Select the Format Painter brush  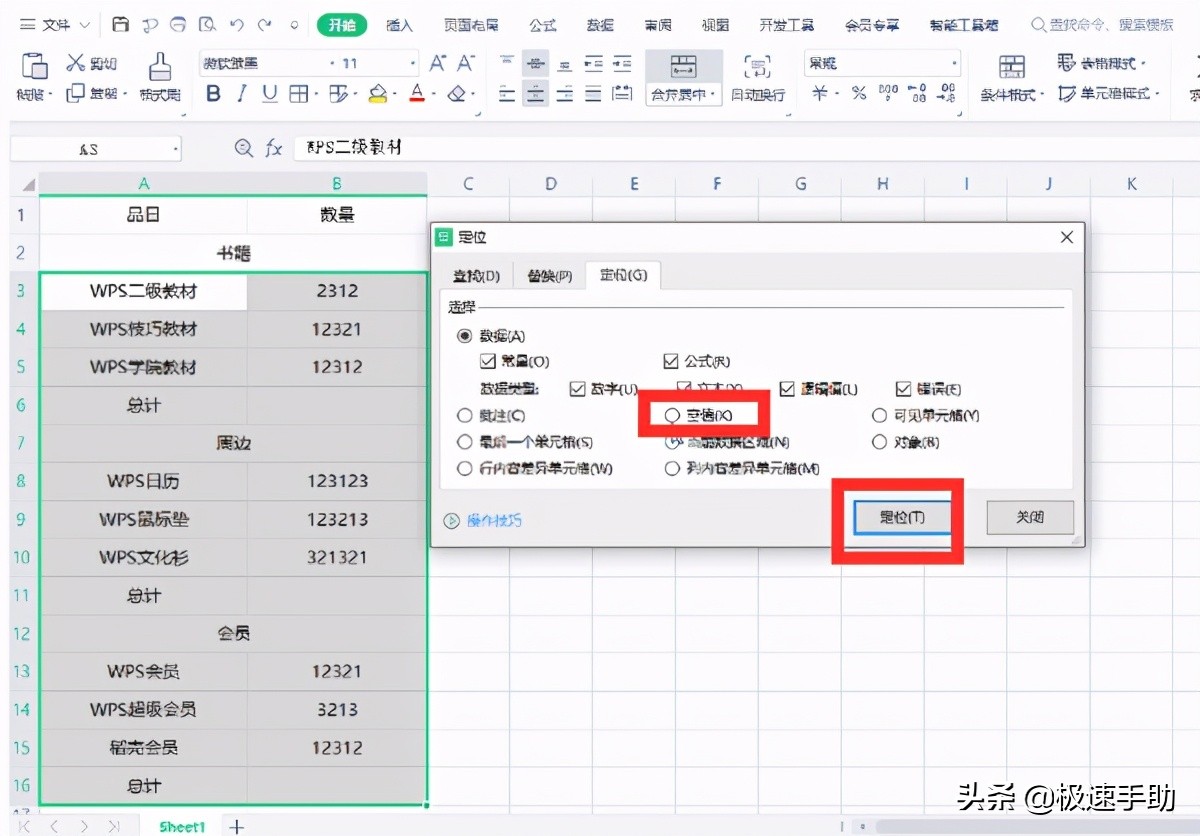click(x=159, y=66)
